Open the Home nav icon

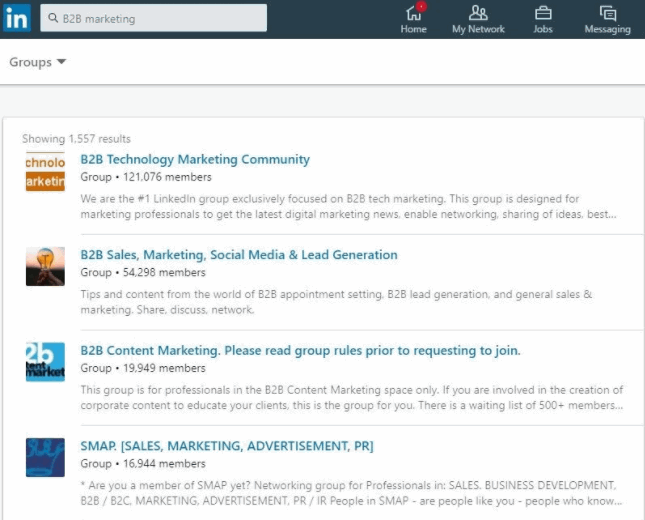[413, 13]
